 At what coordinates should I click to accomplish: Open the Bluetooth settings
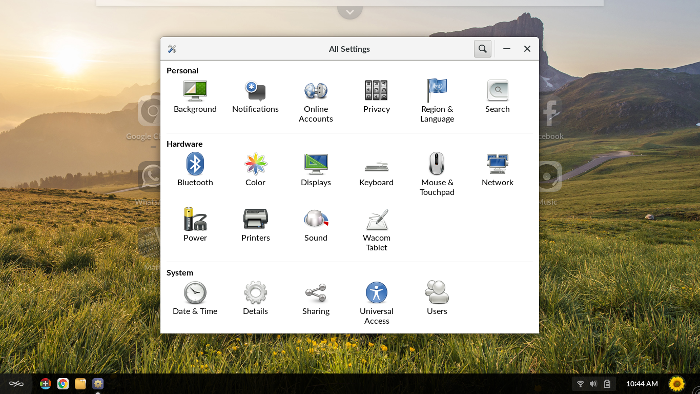(195, 170)
